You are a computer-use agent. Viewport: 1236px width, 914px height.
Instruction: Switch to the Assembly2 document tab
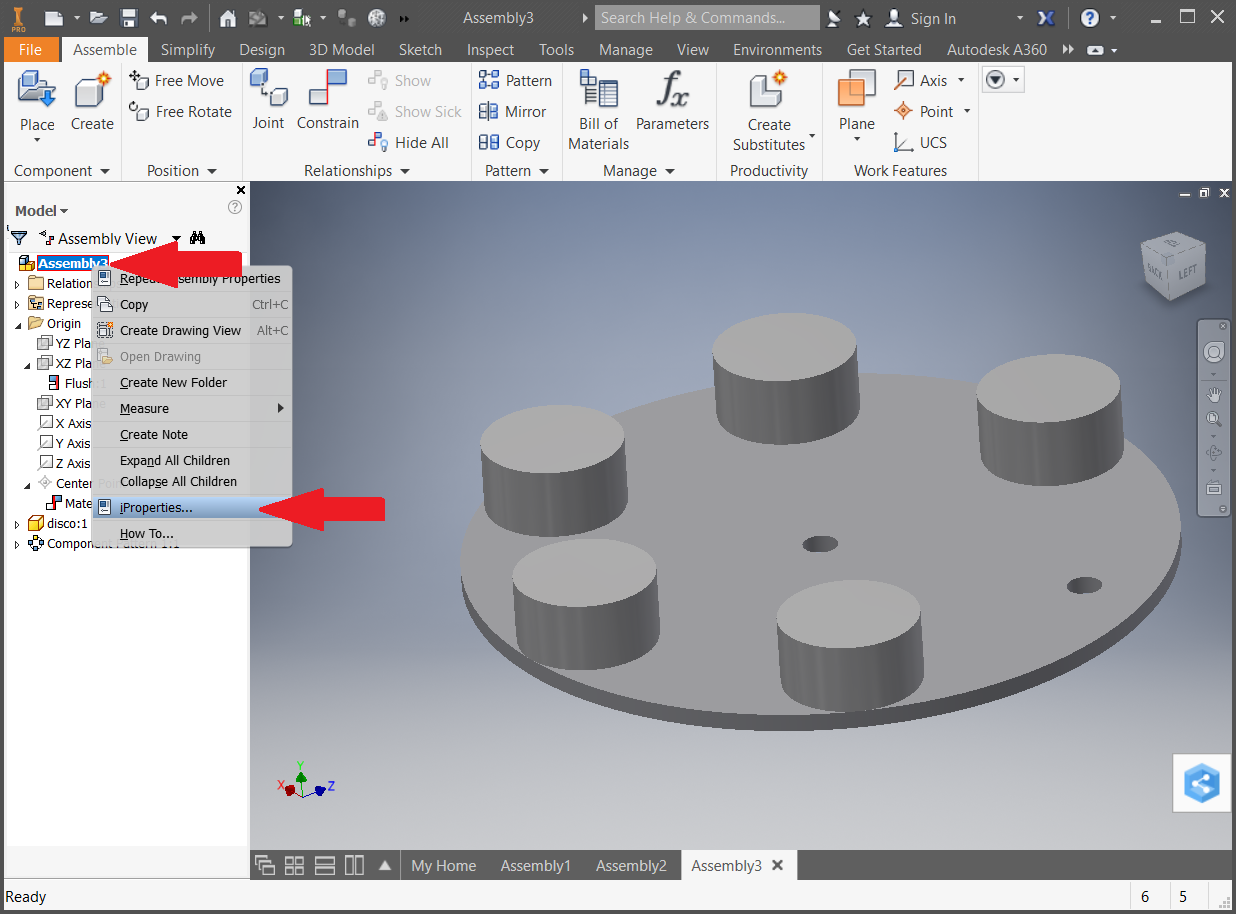[631, 866]
